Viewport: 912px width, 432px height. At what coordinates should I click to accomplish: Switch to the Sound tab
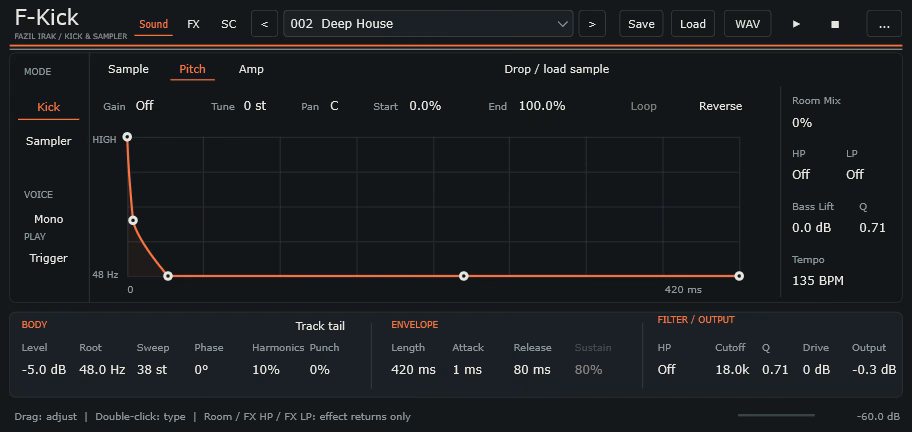(154, 24)
